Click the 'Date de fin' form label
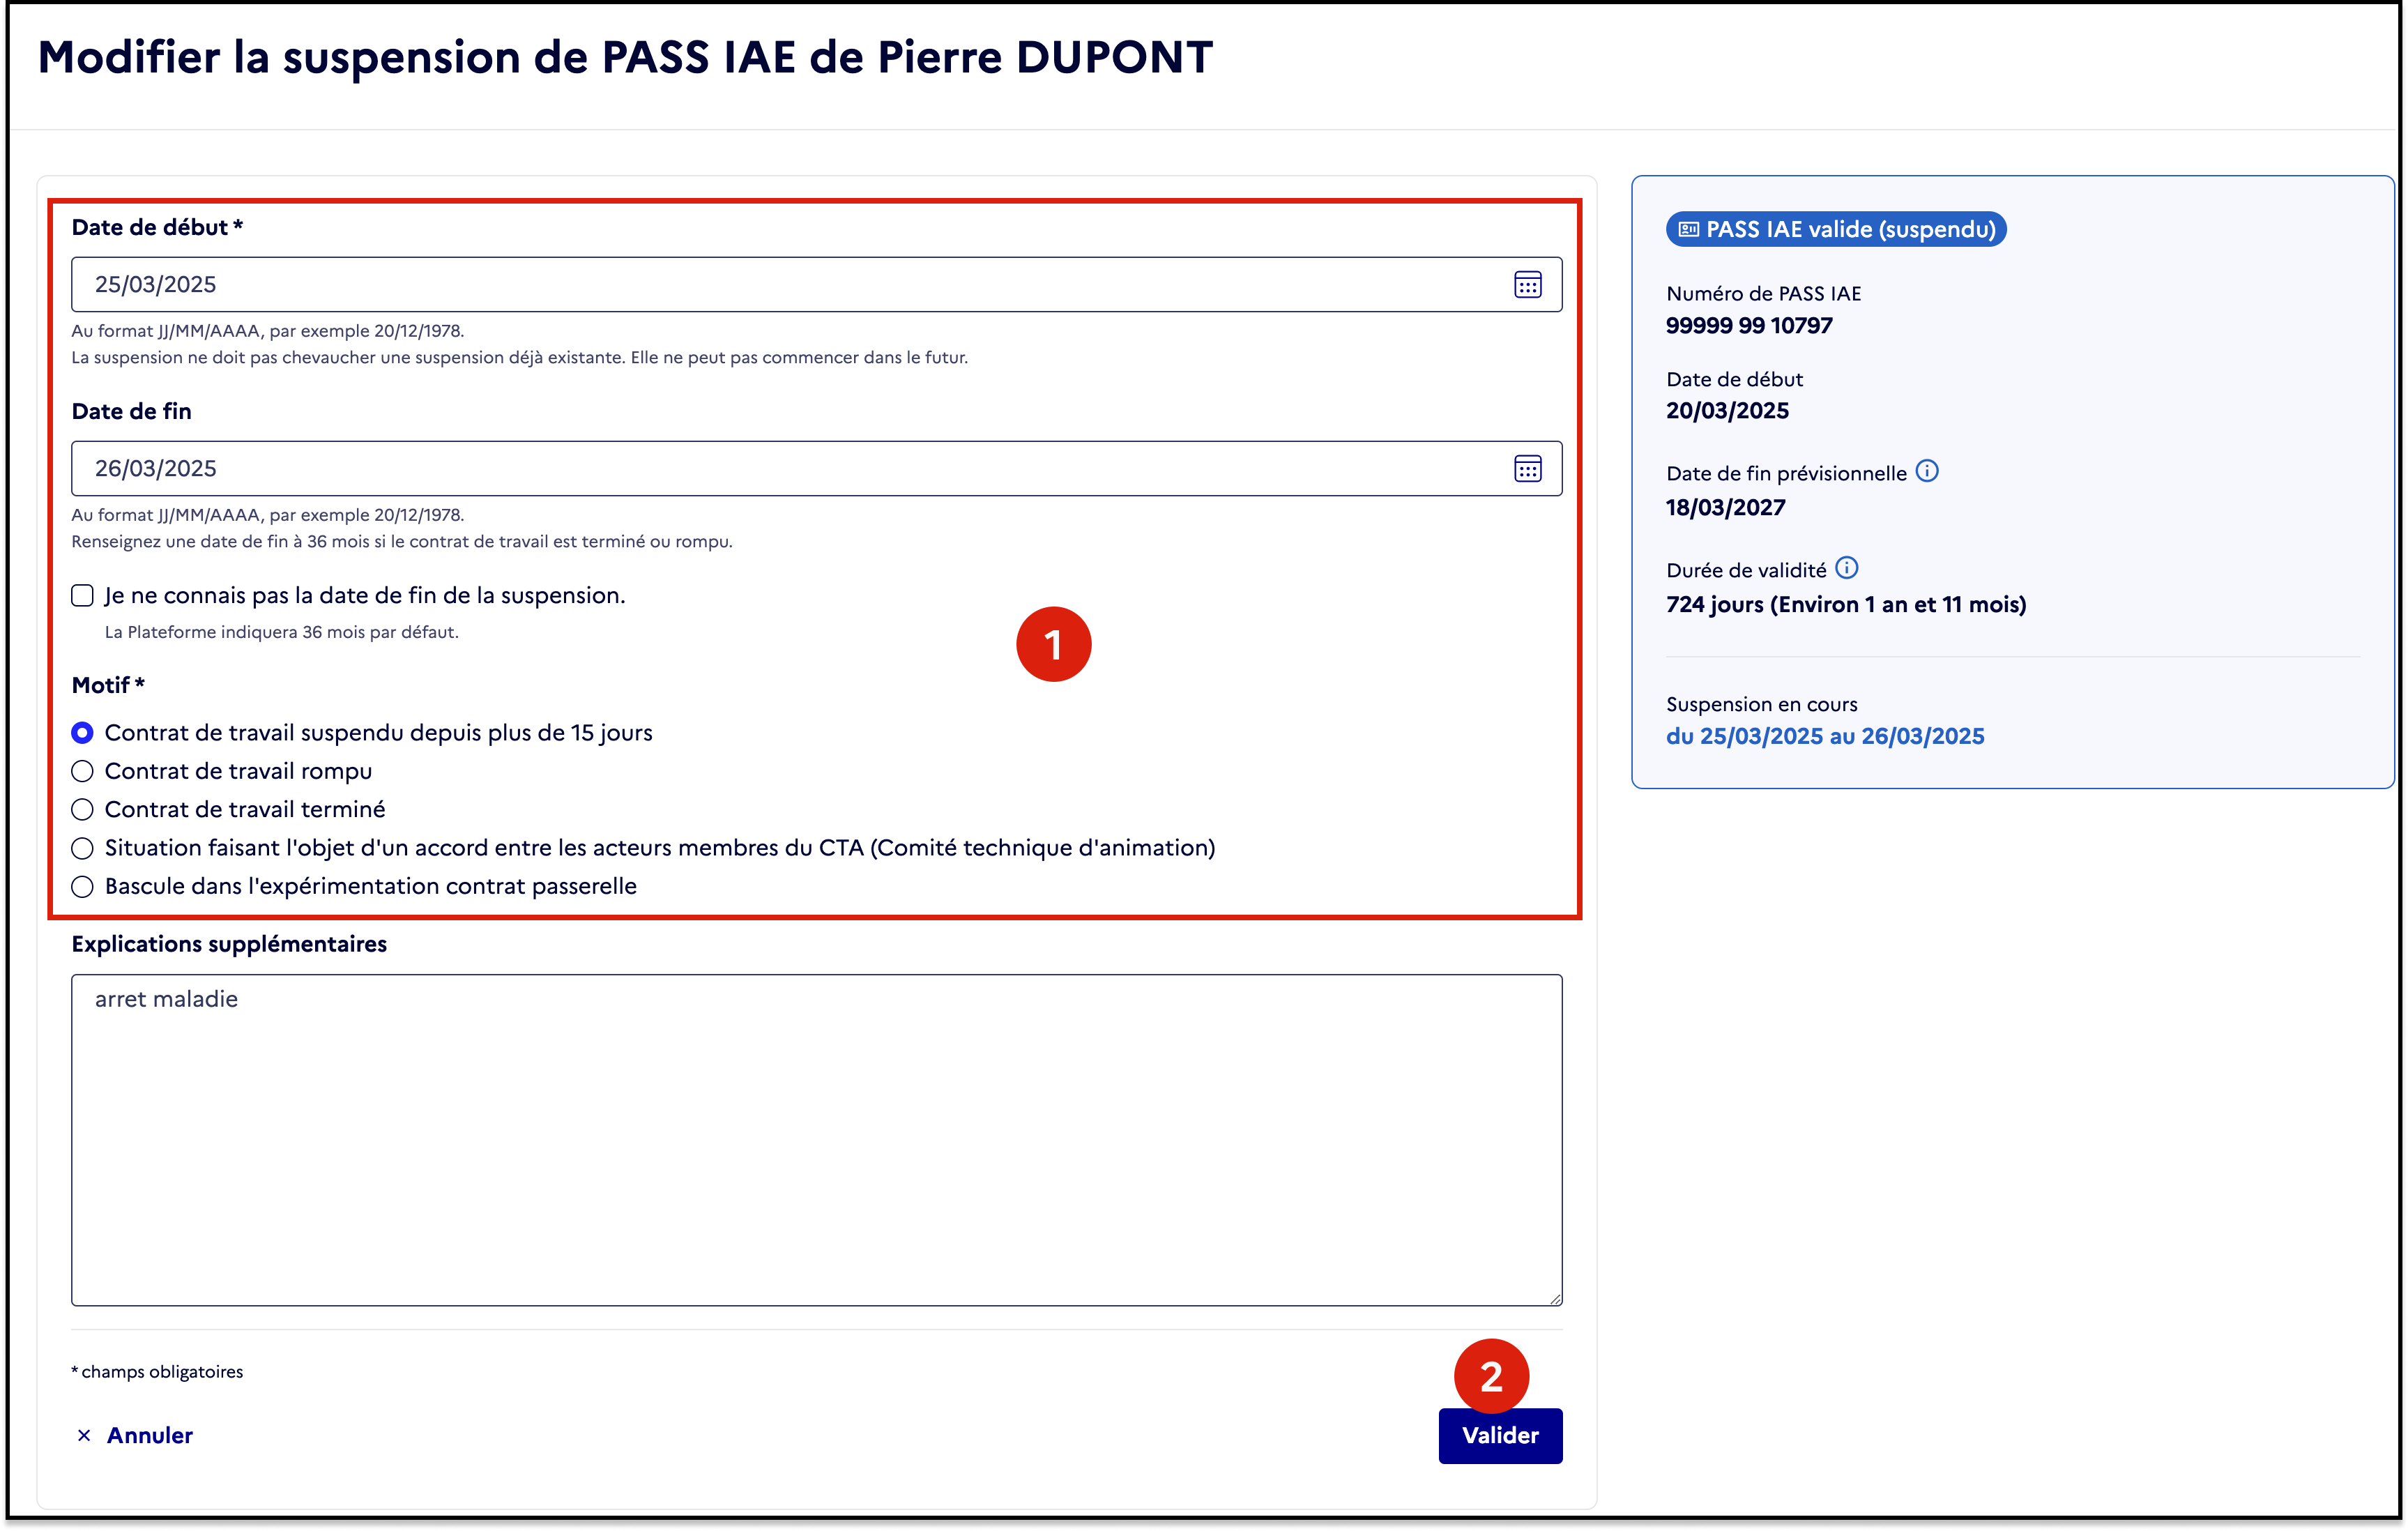The image size is (2408, 1531). (131, 411)
